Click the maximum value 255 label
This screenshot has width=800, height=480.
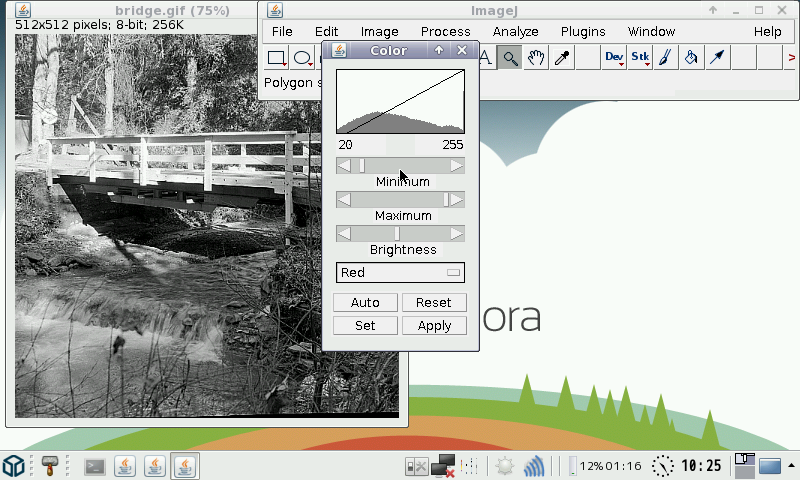(x=453, y=145)
